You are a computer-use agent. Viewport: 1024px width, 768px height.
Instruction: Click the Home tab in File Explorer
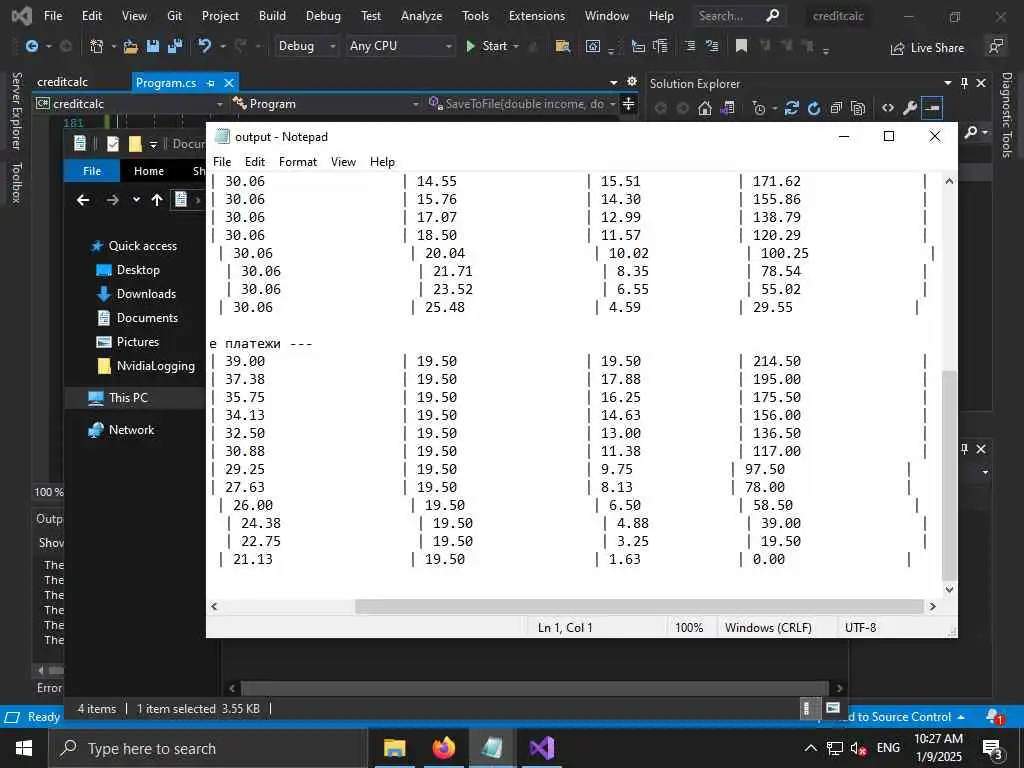[149, 171]
